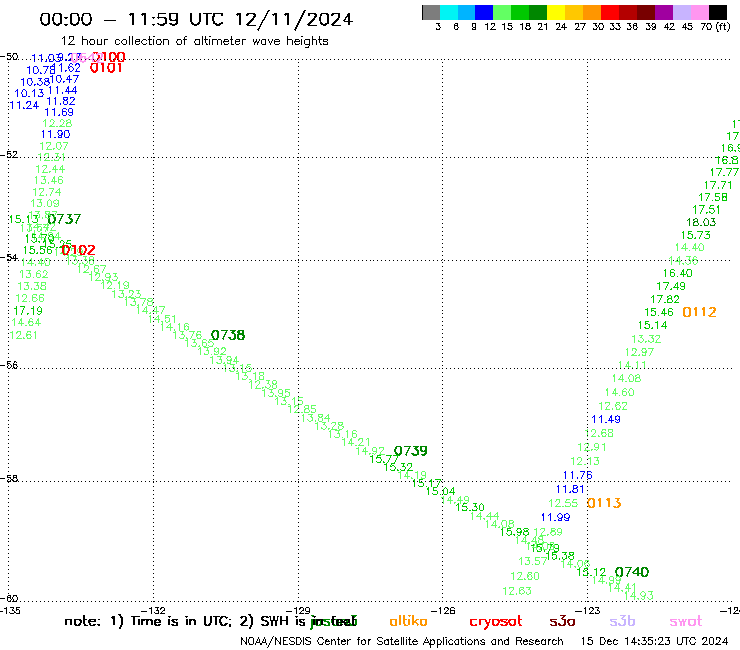Click the longitude axis label '-123'
740x650 pixels.
click(x=588, y=610)
